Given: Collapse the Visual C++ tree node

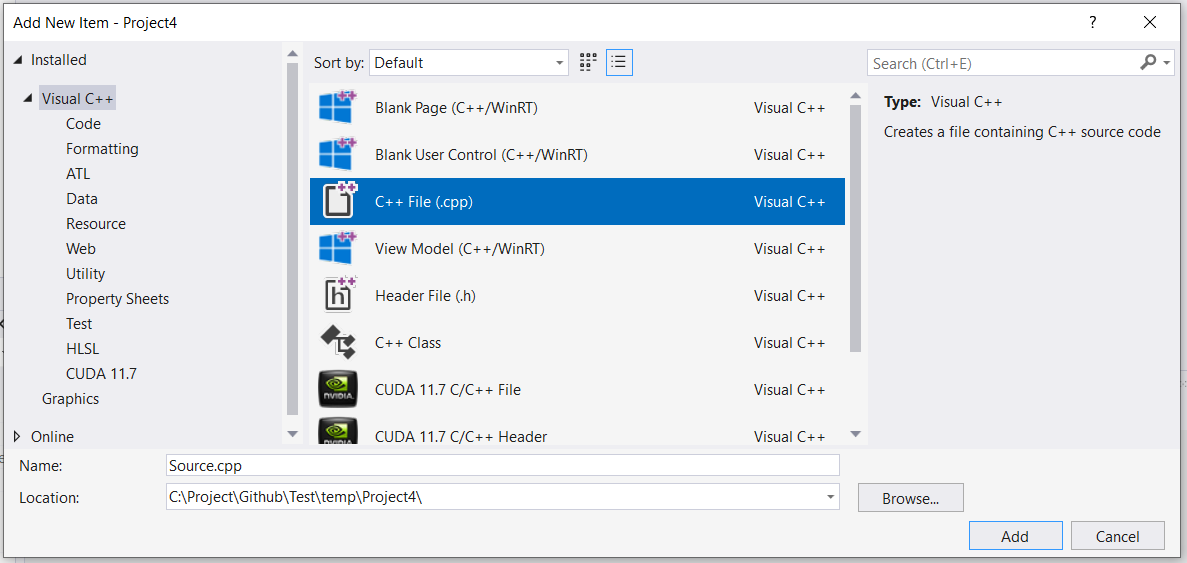Looking at the screenshot, I should 29,98.
